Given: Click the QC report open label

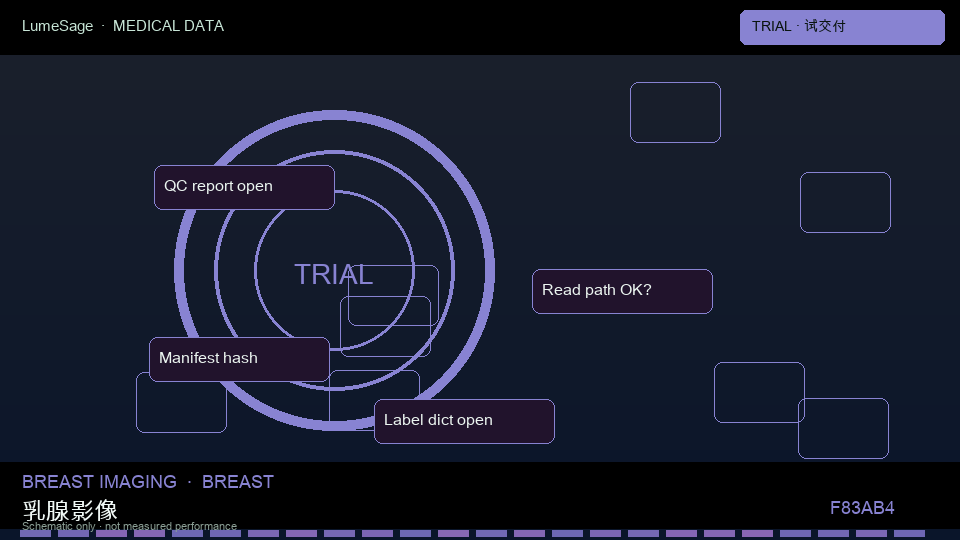Looking at the screenshot, I should pos(244,187).
